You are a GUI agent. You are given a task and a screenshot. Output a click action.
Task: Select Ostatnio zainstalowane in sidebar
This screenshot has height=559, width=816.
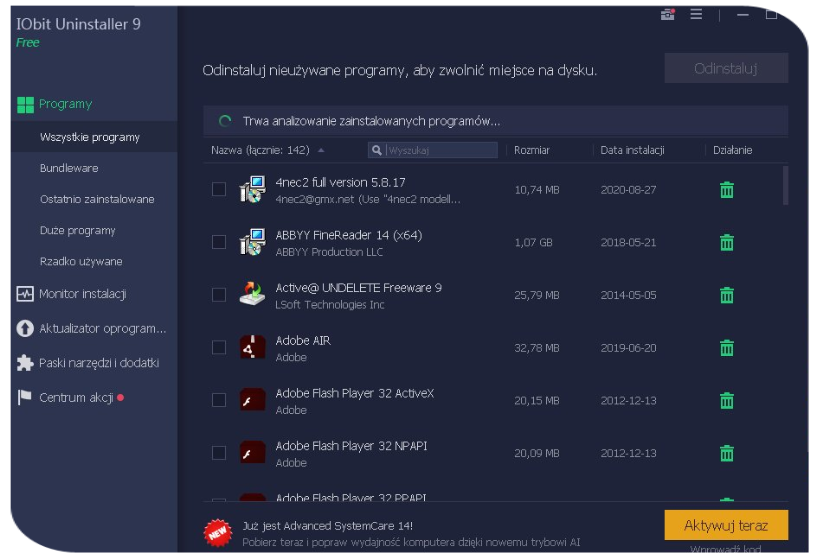(97, 199)
